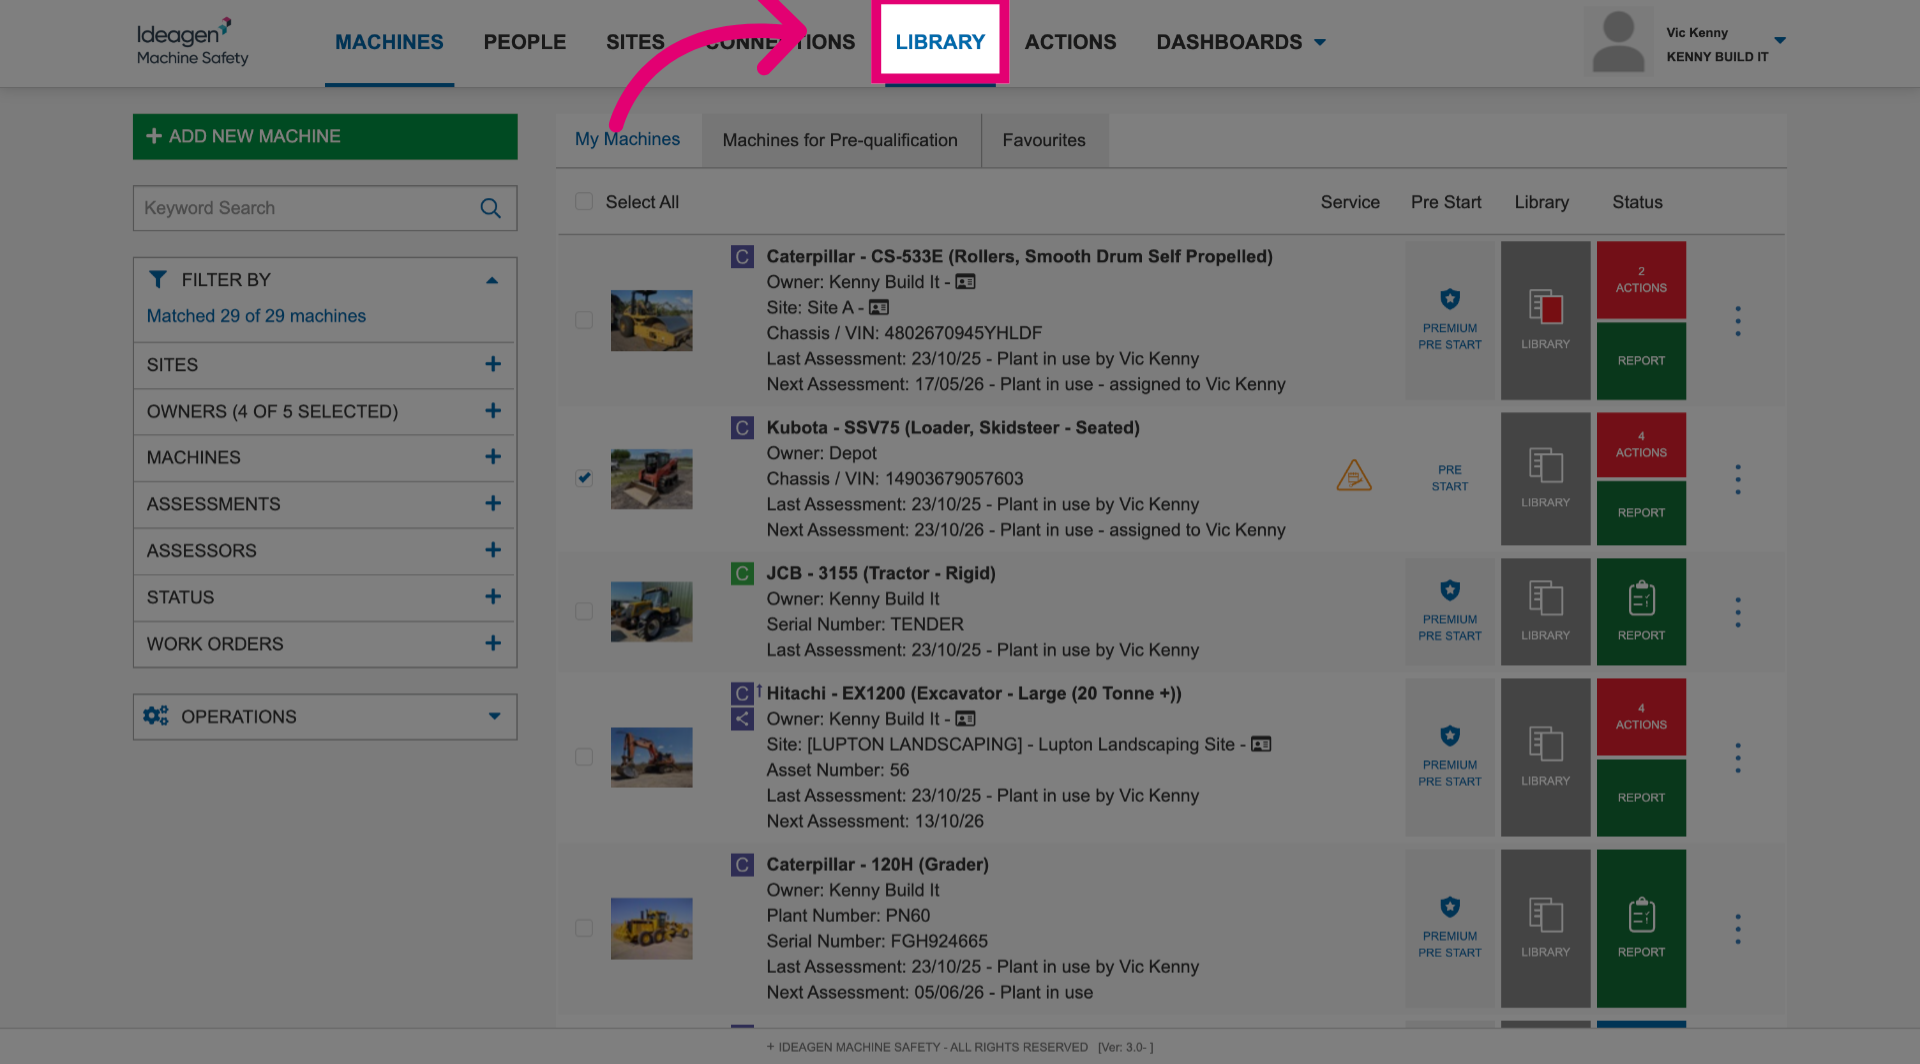Tick the Select All checkbox
Image resolution: width=1920 pixels, height=1064 pixels.
[584, 202]
